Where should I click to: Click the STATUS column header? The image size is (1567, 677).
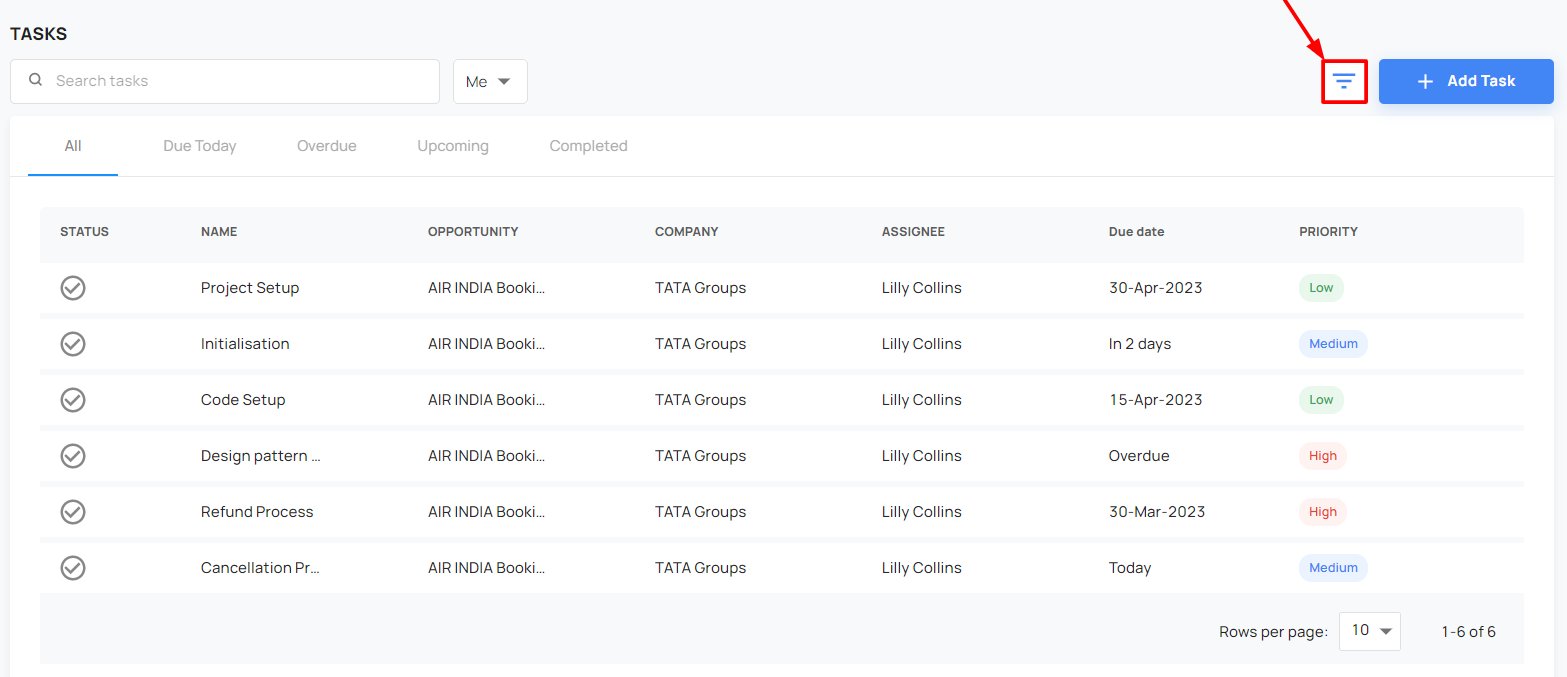pos(84,232)
